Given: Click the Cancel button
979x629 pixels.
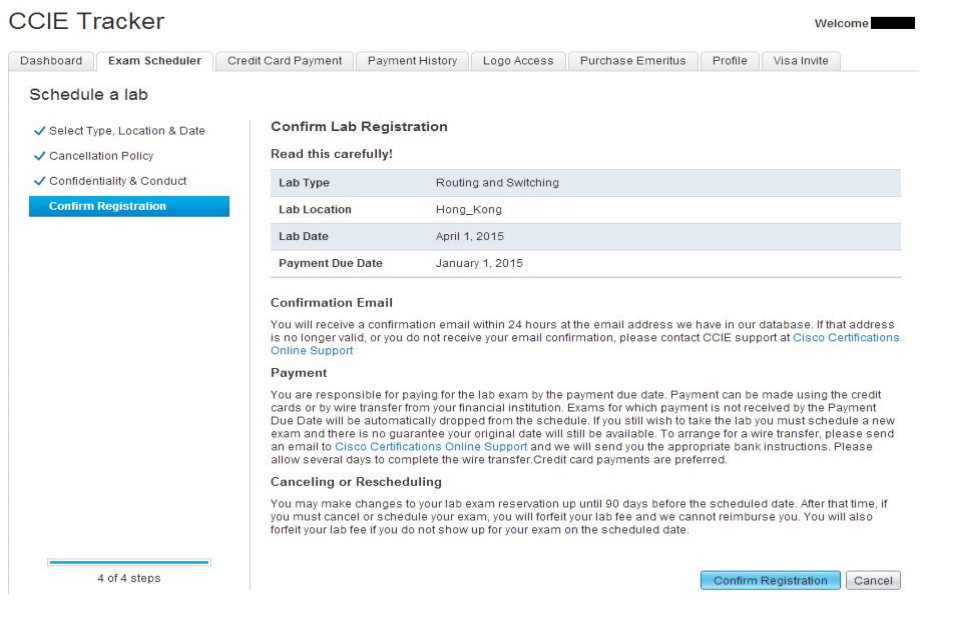Looking at the screenshot, I should (873, 580).
